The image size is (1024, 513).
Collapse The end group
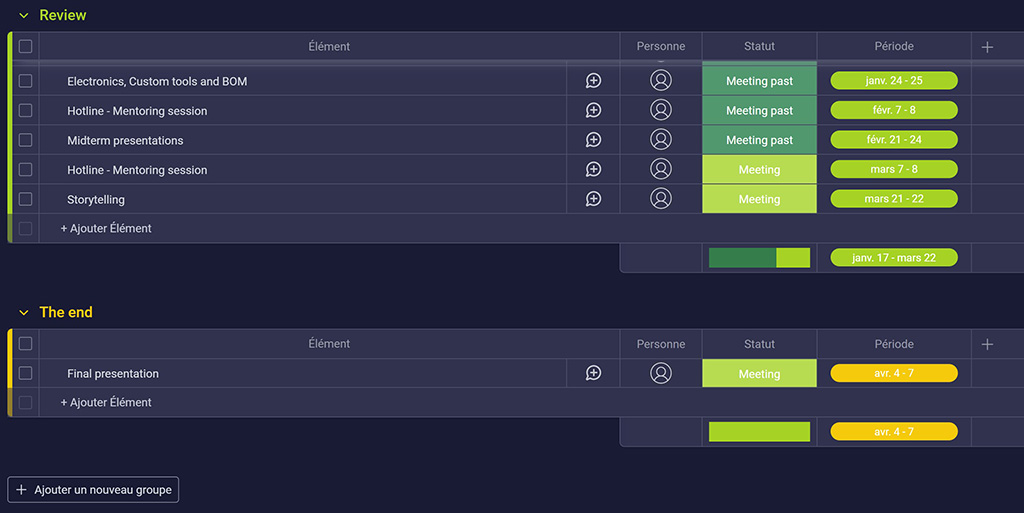(24, 313)
